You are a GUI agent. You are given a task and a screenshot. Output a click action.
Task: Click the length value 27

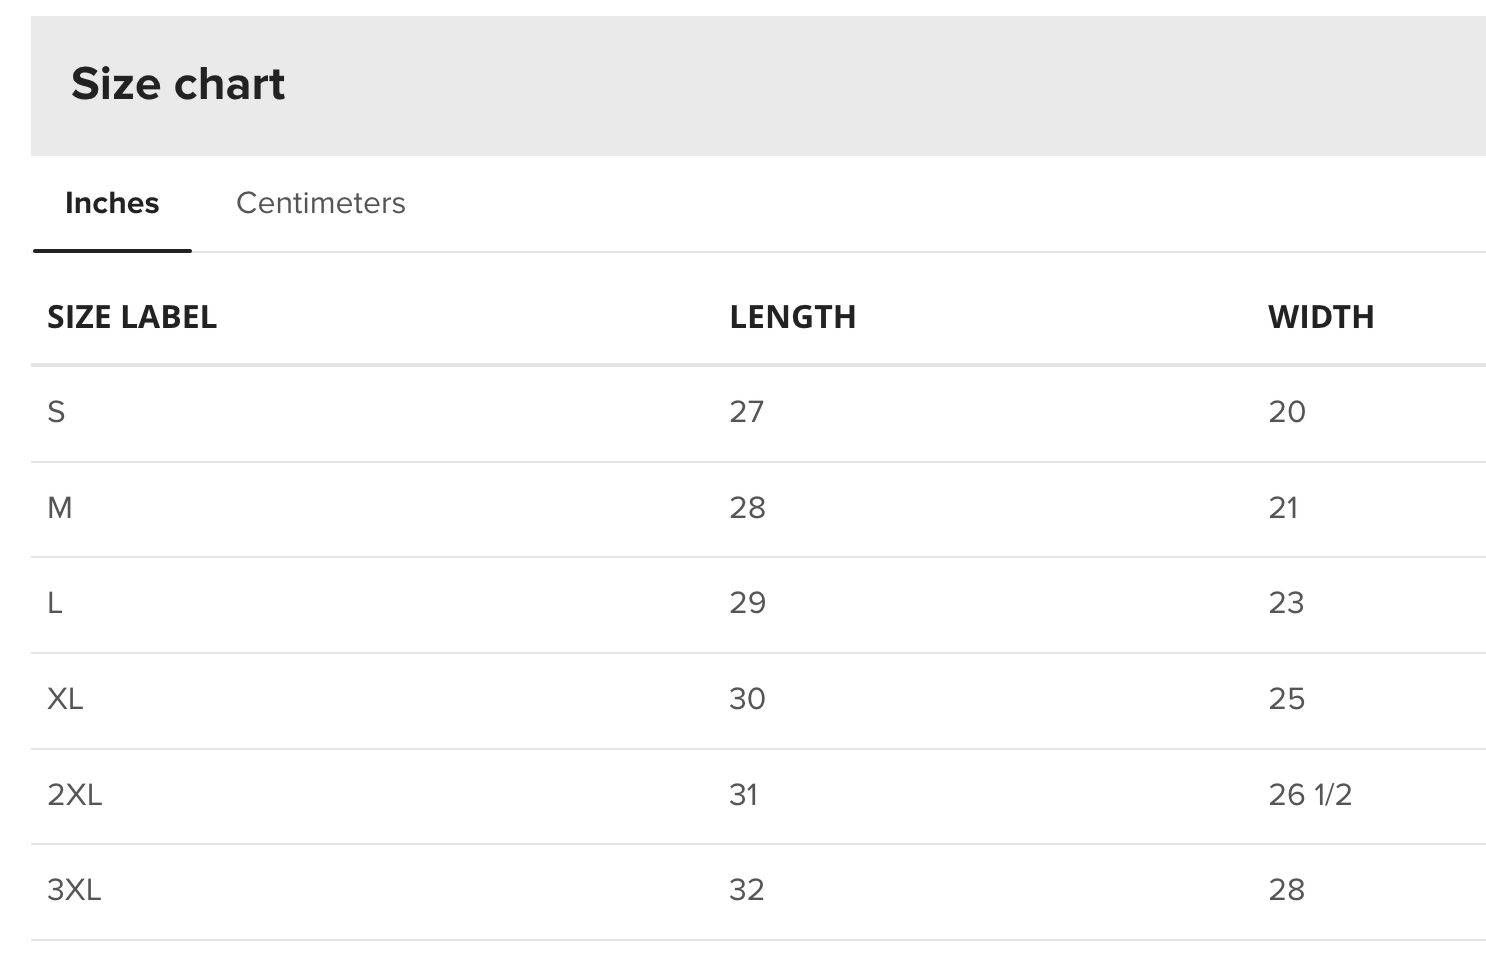coord(746,412)
